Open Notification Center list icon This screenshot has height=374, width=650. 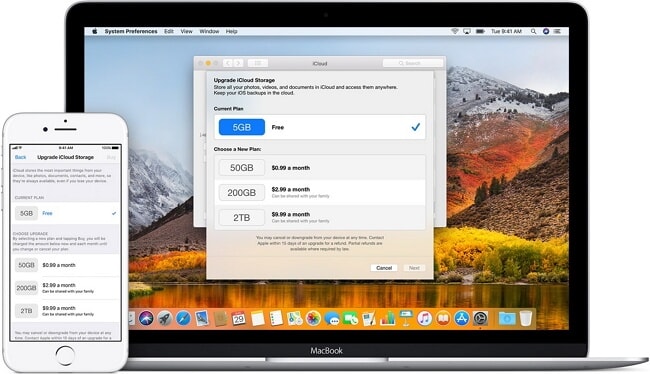click(558, 31)
